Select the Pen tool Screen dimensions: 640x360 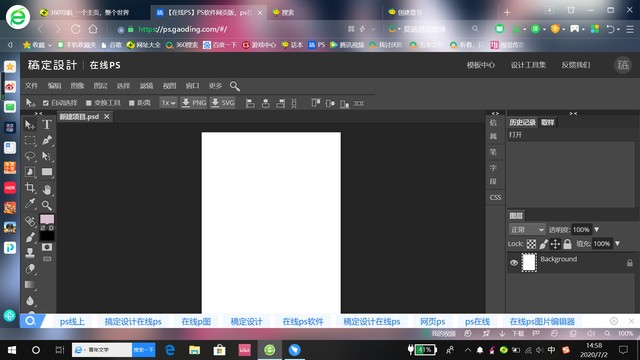47,140
